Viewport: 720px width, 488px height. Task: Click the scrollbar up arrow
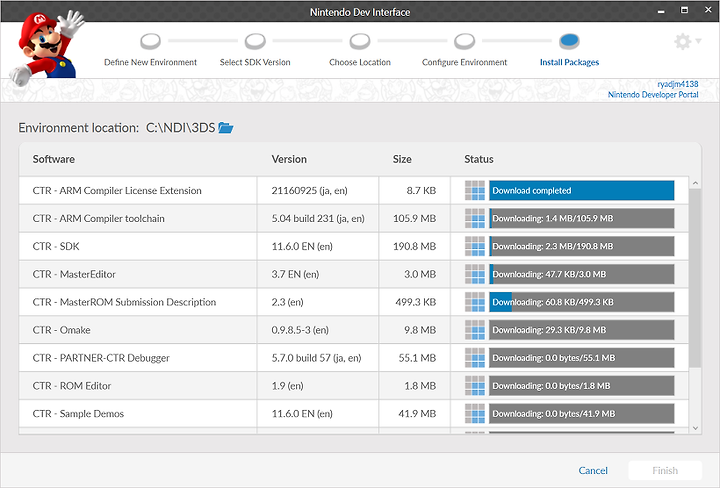click(x=695, y=183)
